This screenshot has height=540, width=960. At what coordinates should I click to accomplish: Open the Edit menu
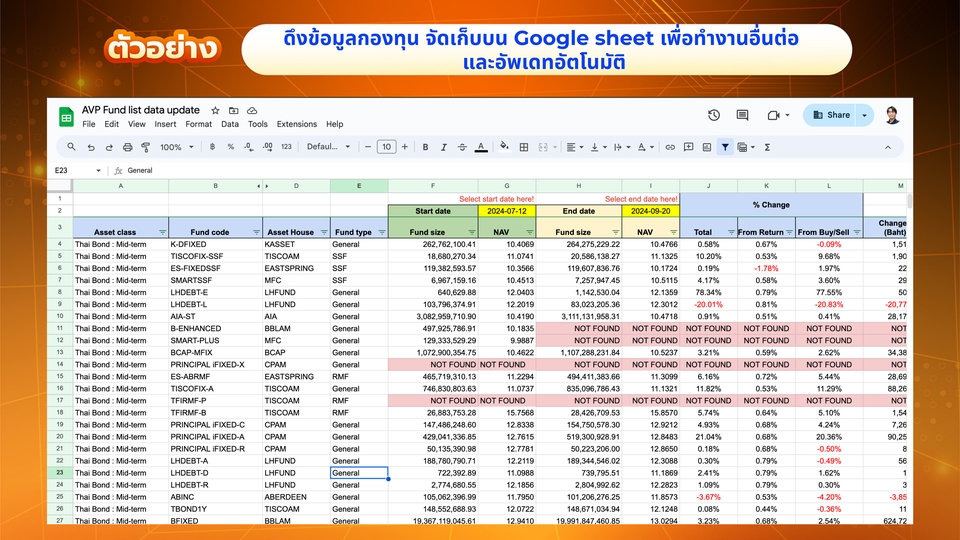point(111,124)
